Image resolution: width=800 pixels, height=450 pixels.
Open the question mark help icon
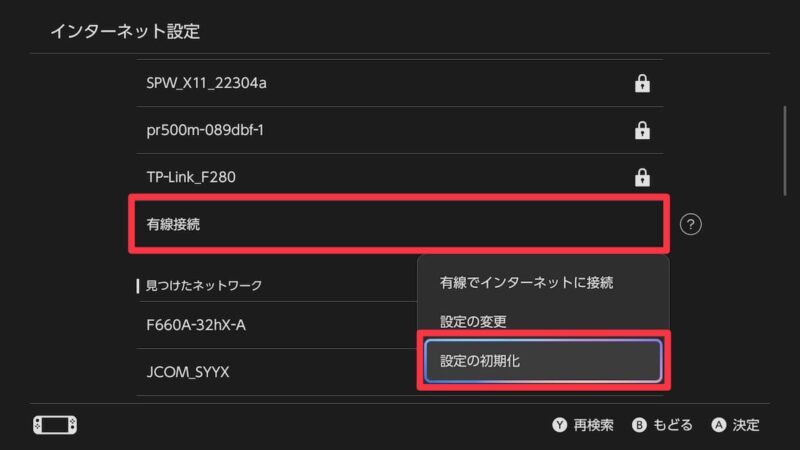click(690, 224)
